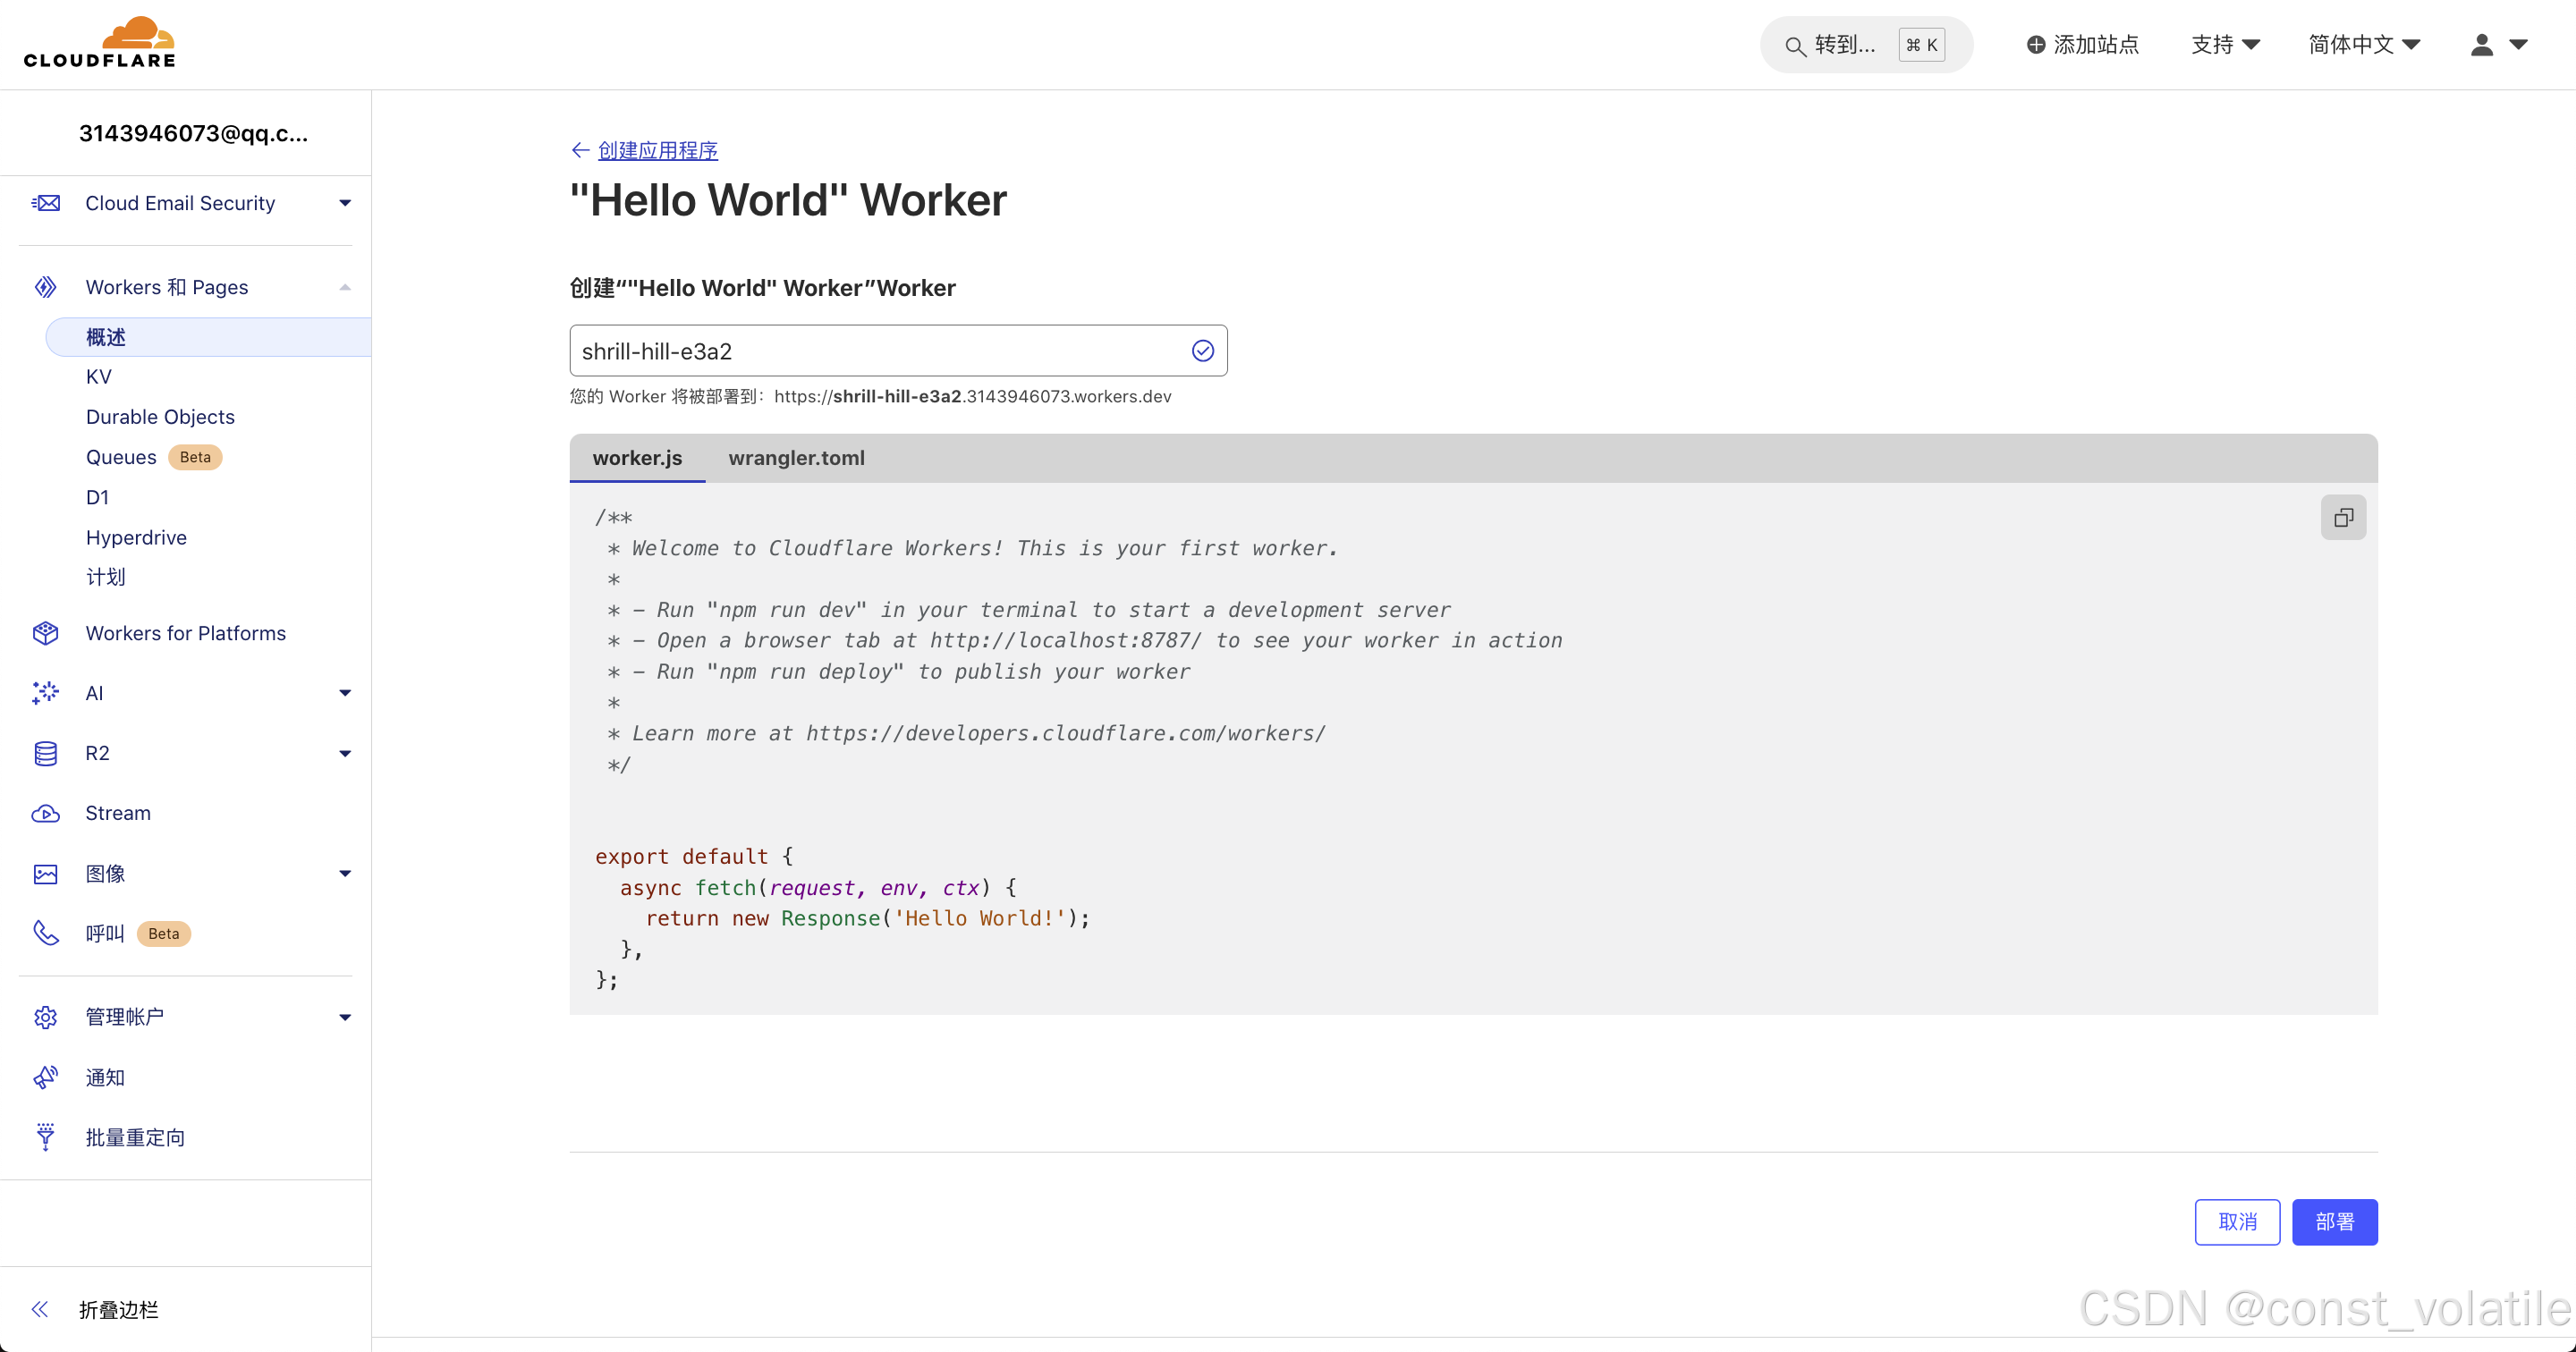Click the R2 database icon
2576x1352 pixels.
coord(46,753)
